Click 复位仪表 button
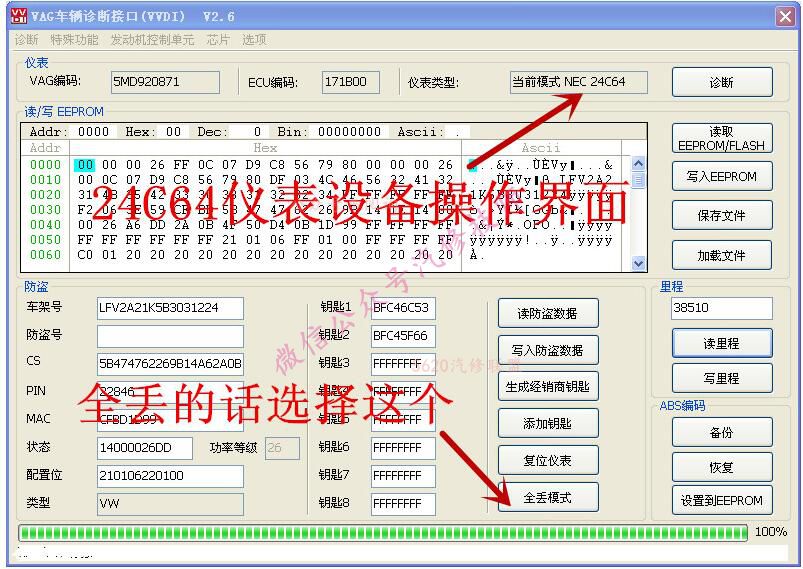The image size is (803, 569). (x=548, y=460)
